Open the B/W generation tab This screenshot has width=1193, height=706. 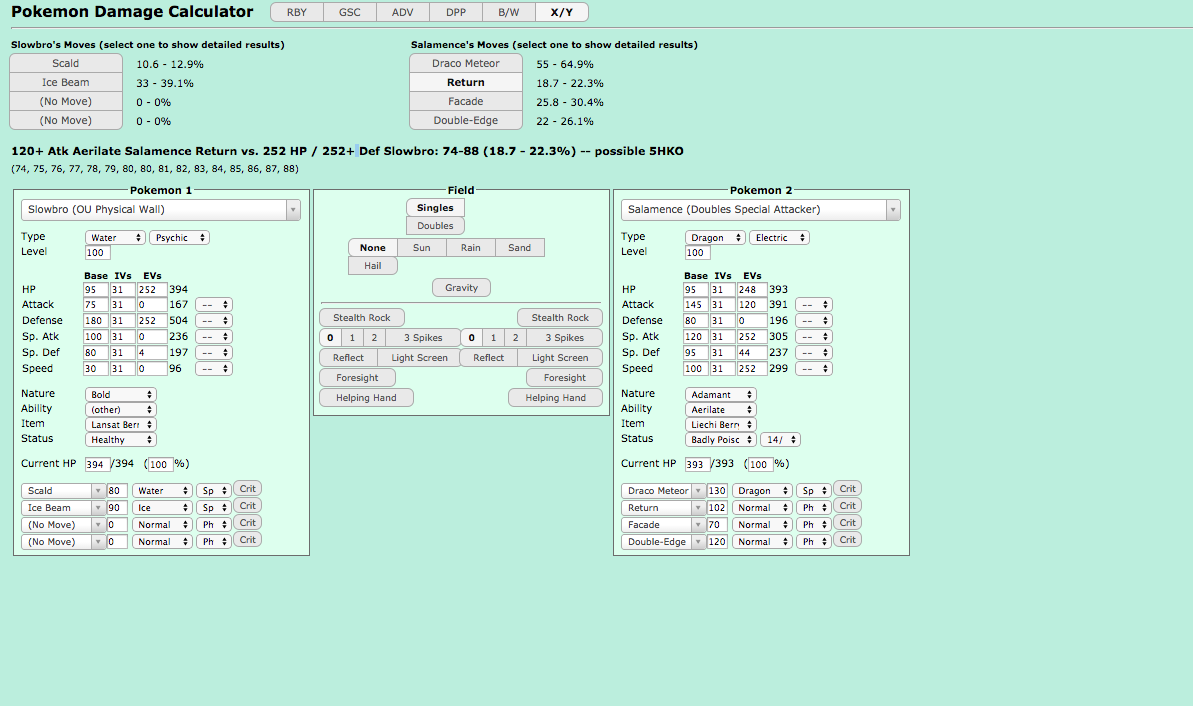tap(508, 12)
